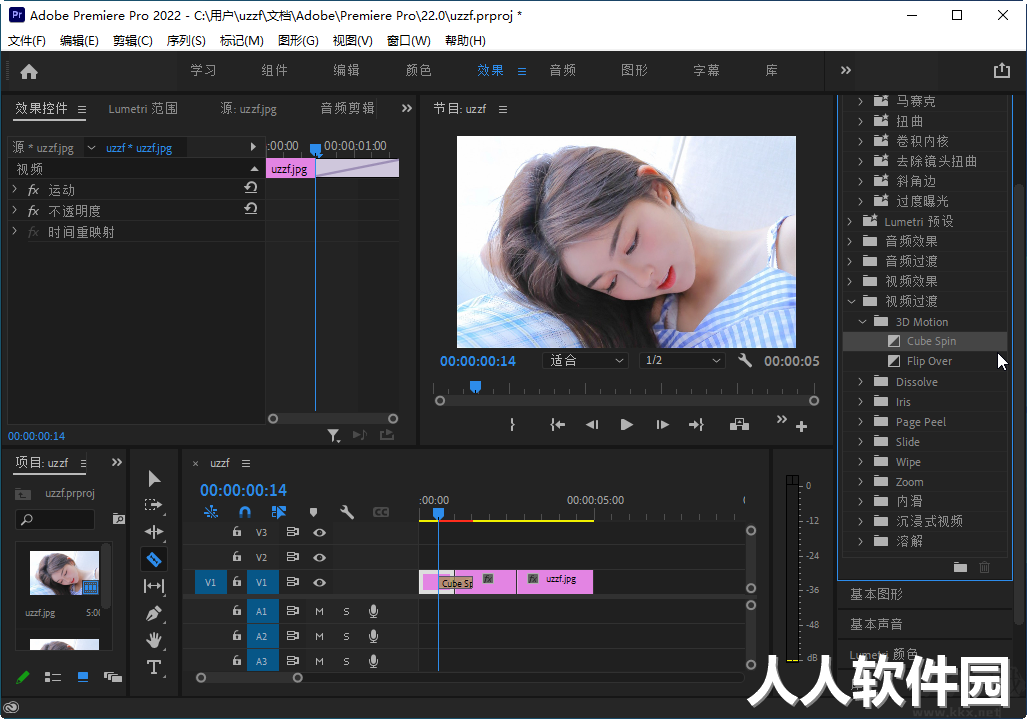The width and height of the screenshot is (1027, 719).
Task: Click the quick export share icon
Action: coord(1001,71)
